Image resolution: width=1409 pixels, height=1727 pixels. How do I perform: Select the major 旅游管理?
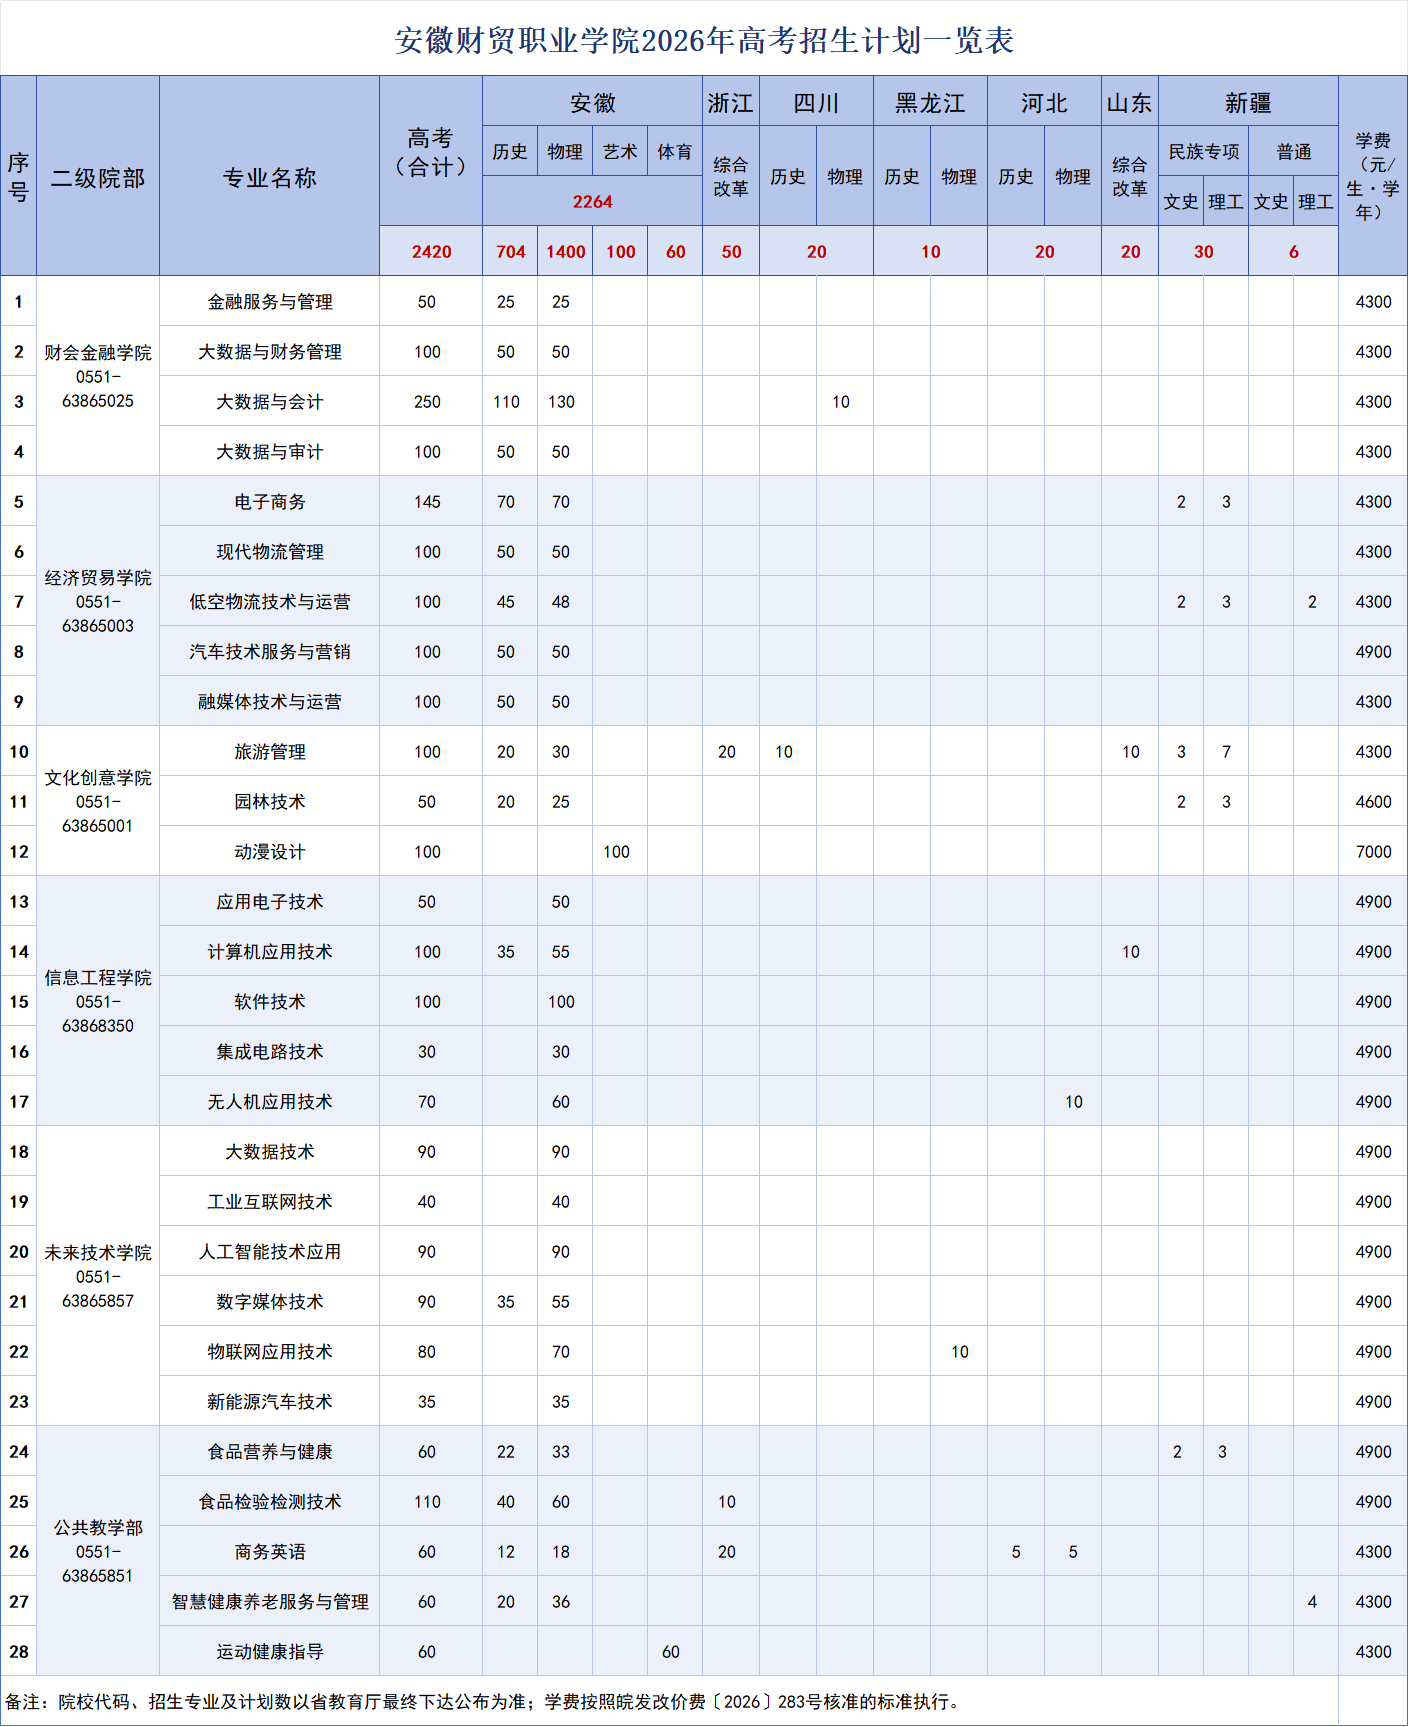(269, 751)
